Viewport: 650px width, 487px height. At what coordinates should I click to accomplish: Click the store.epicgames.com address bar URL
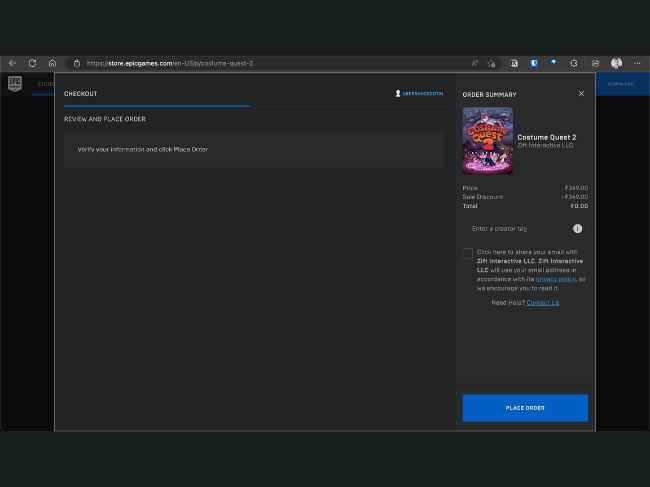click(170, 63)
